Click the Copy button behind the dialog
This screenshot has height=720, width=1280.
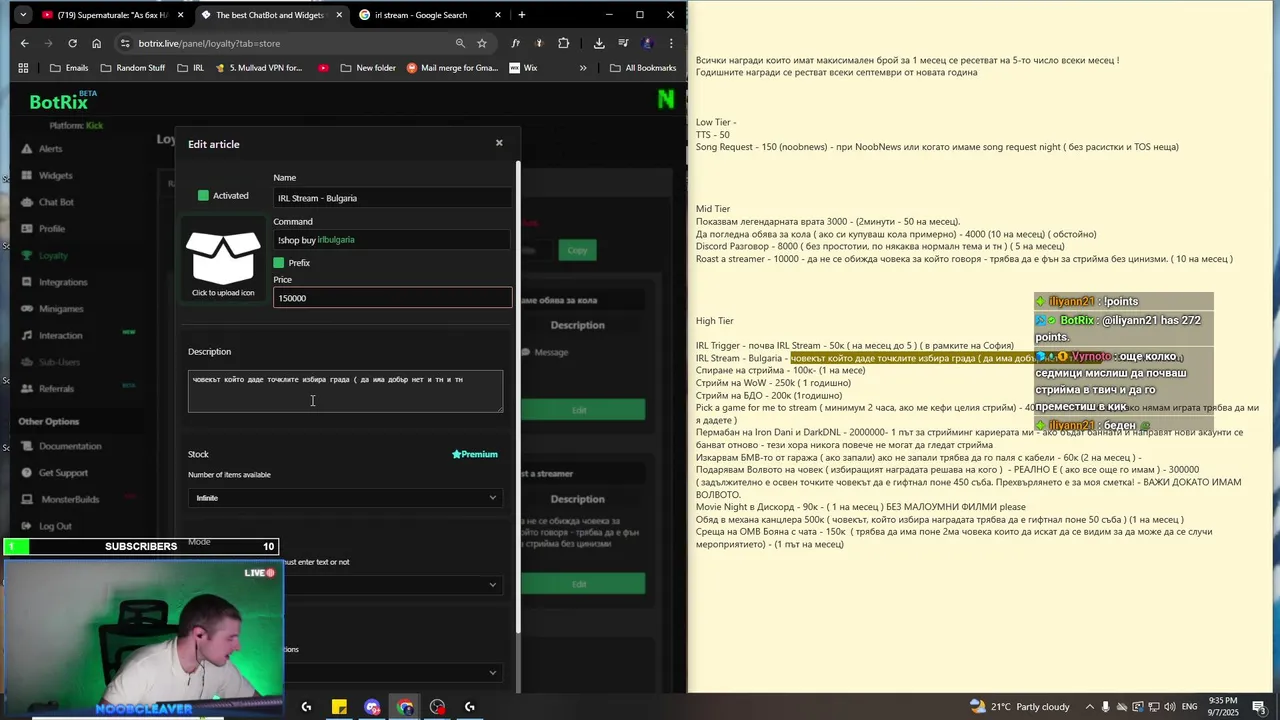(577, 250)
